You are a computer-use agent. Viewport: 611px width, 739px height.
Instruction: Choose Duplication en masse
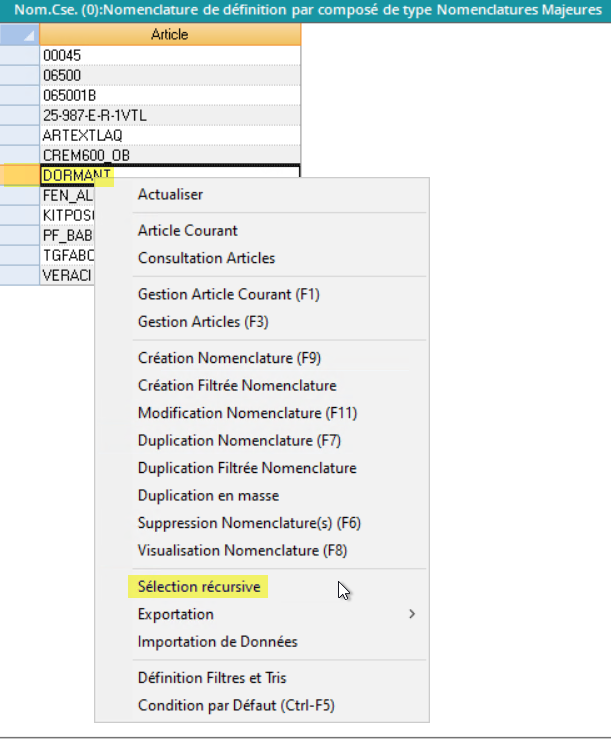coord(208,495)
